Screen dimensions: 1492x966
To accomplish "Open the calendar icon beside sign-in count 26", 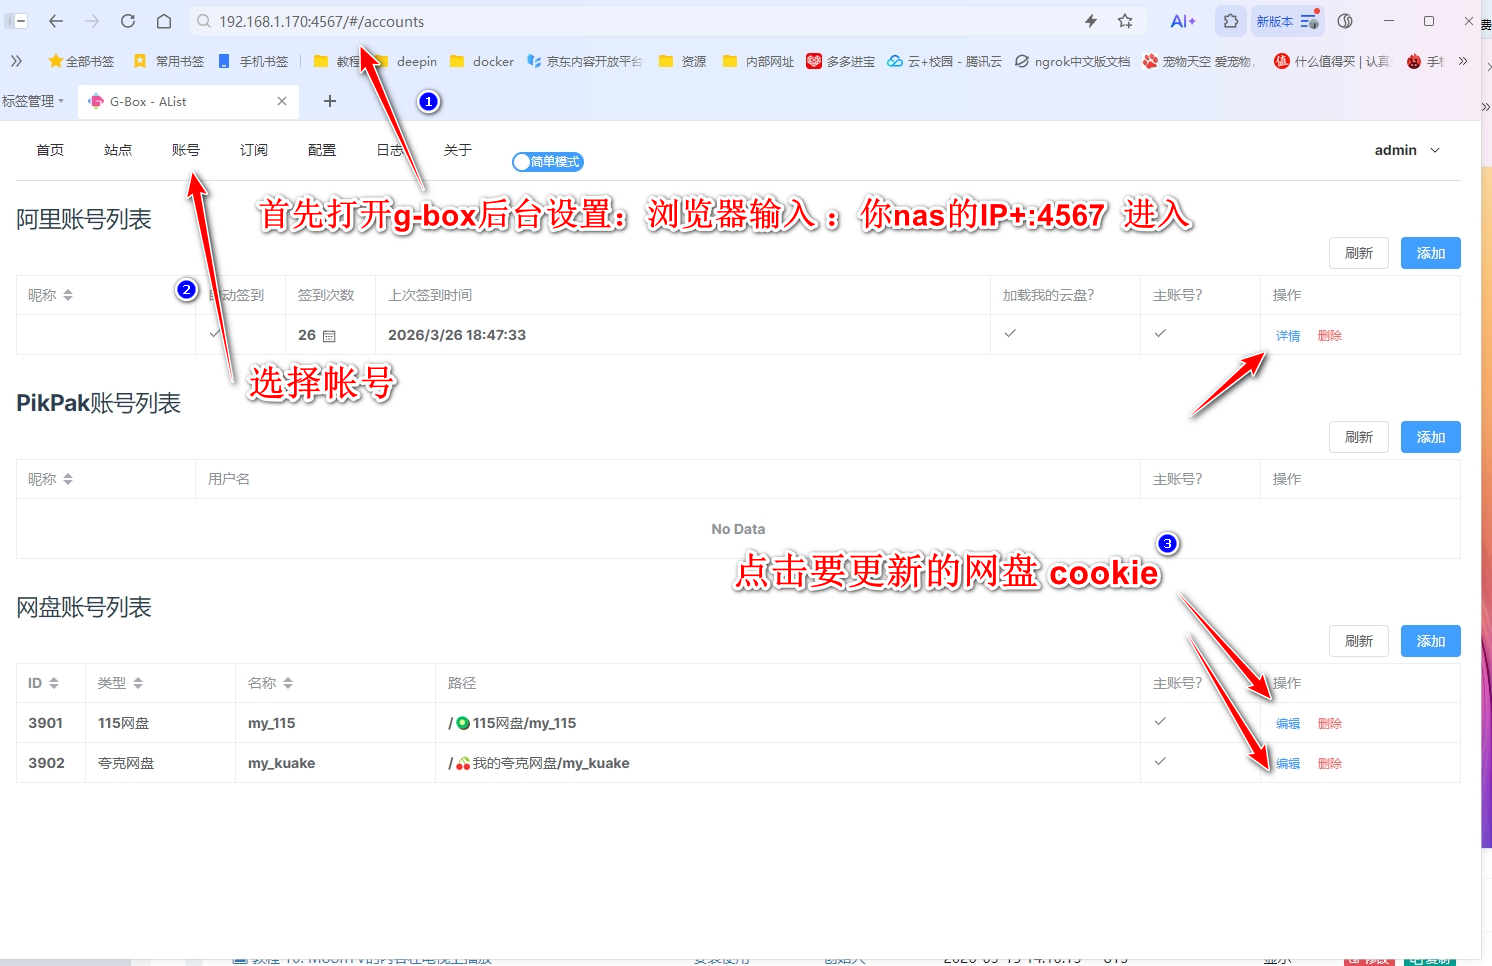I will click(329, 336).
